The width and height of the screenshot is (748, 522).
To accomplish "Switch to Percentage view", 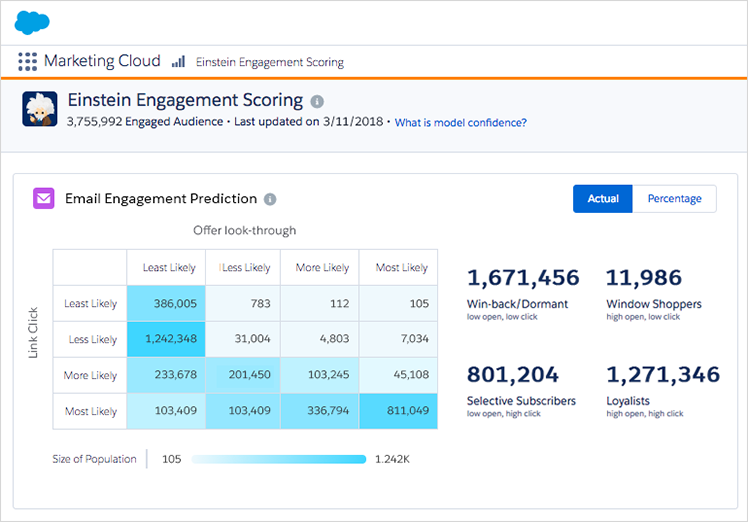I will tap(675, 198).
